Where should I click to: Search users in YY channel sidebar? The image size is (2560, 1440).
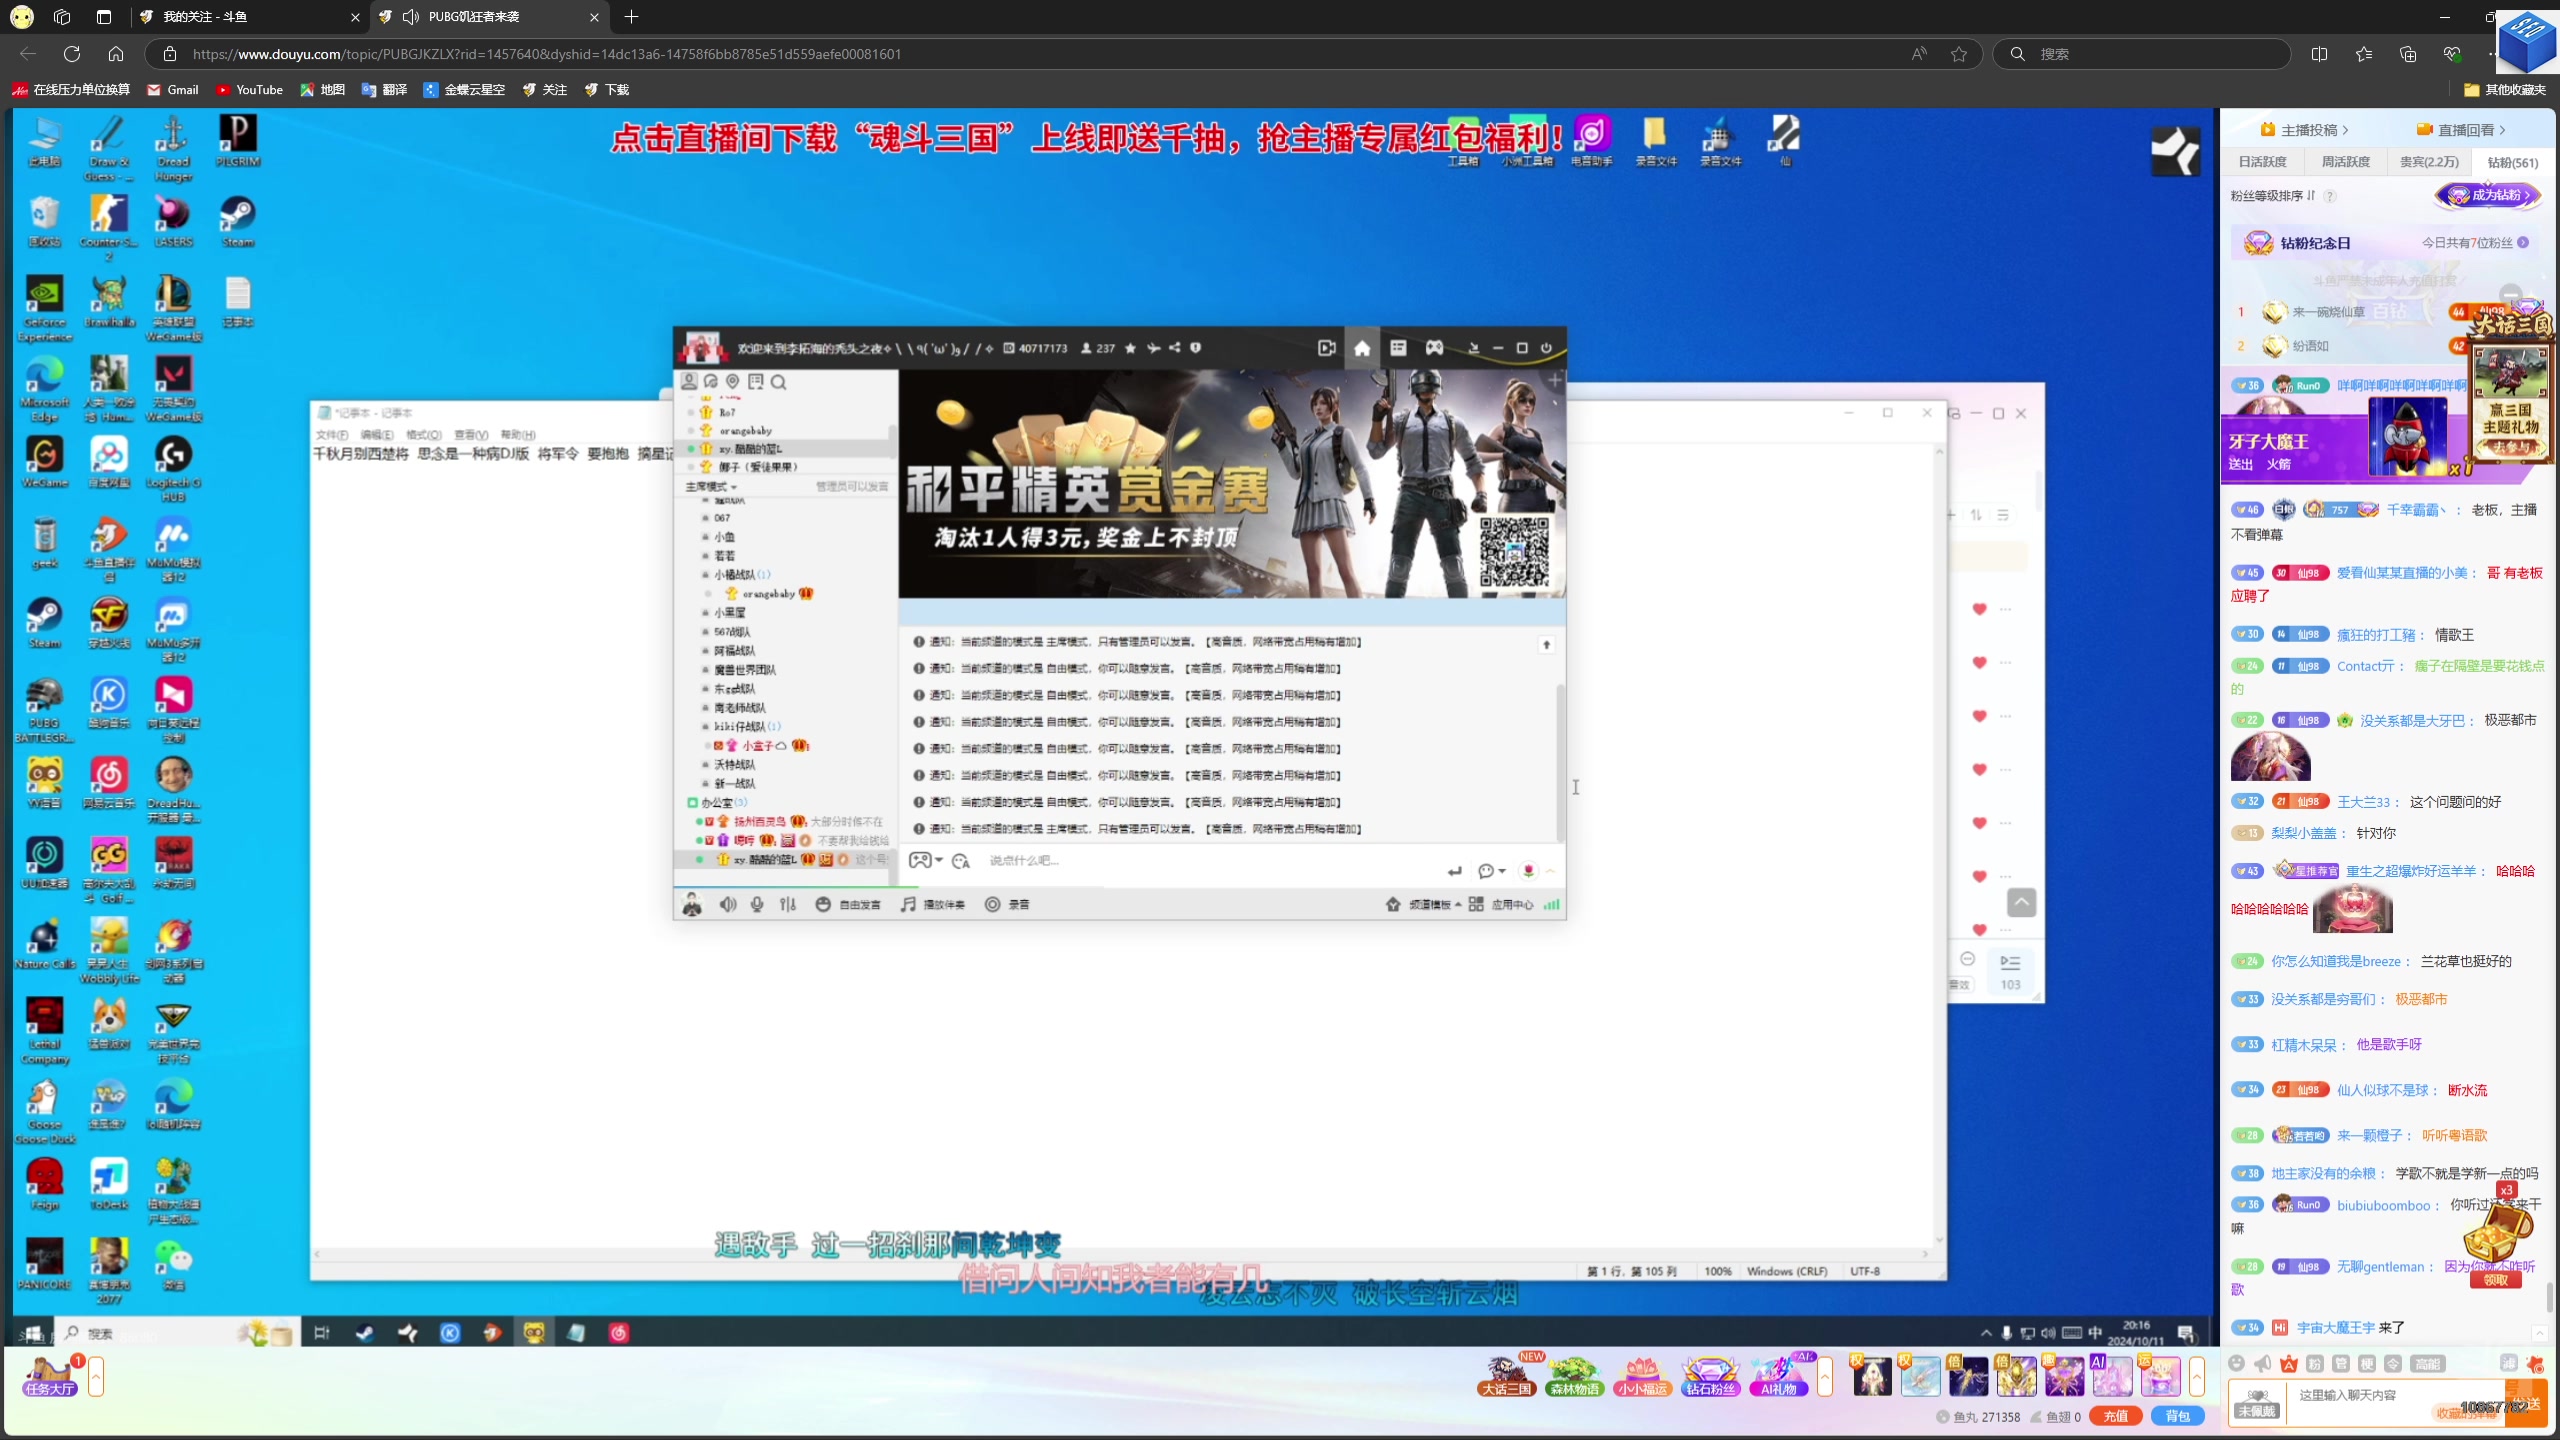779,382
